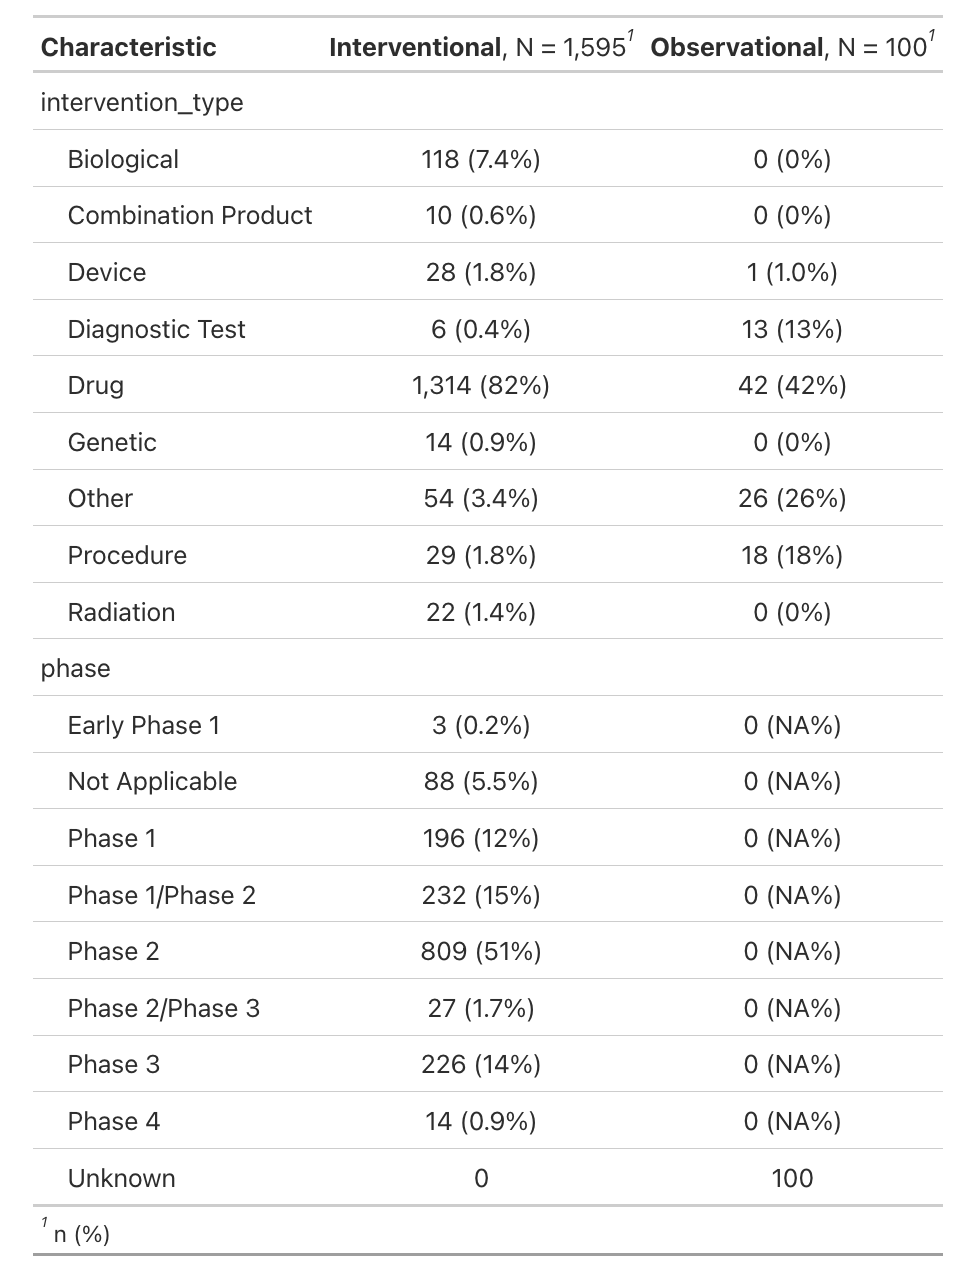Select the phase group label
The image size is (980, 1274).
[75, 669]
